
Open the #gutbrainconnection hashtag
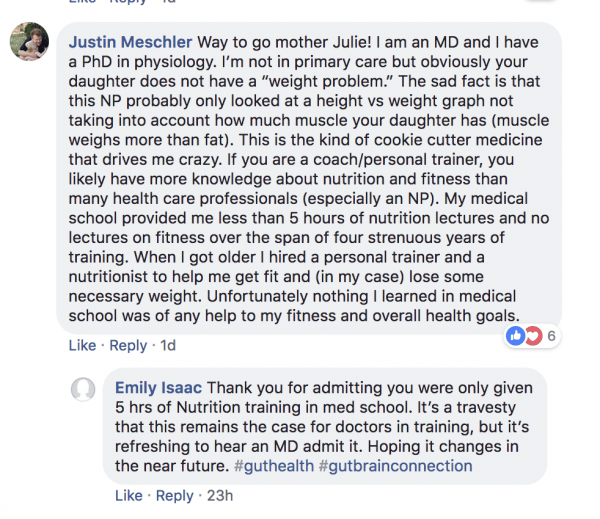tap(395, 466)
